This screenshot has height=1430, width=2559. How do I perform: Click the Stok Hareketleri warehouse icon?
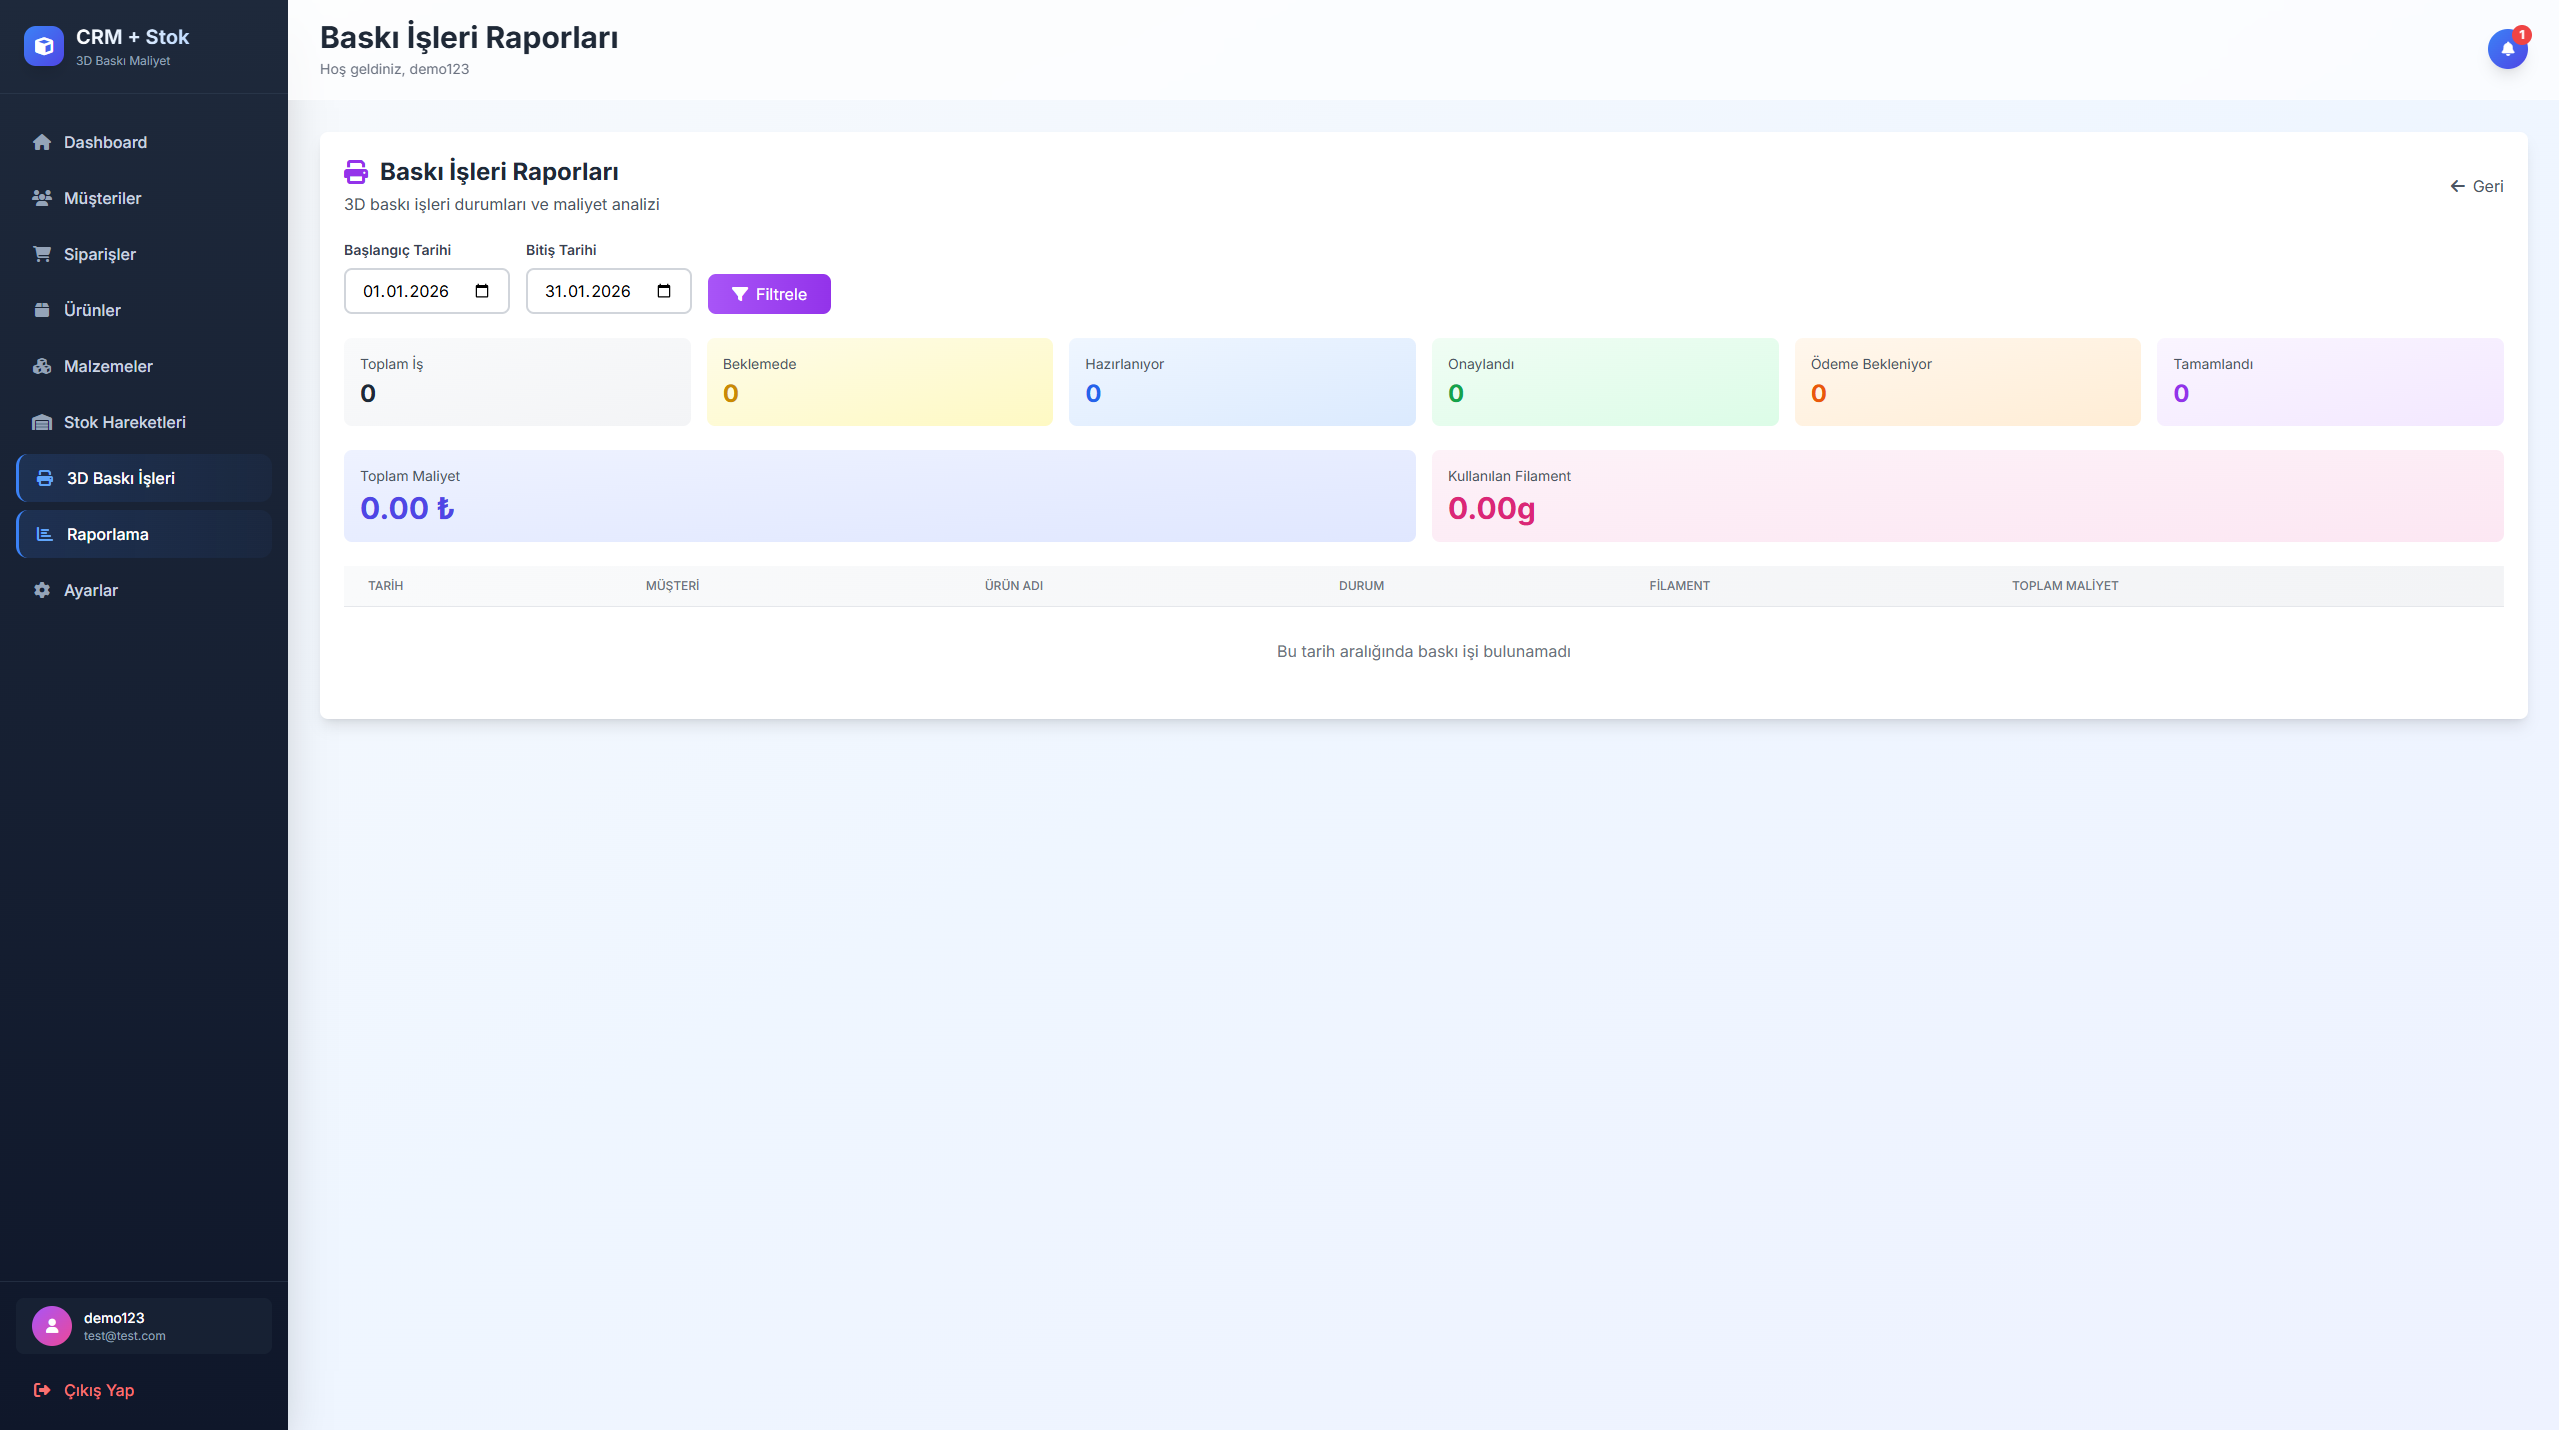click(42, 422)
